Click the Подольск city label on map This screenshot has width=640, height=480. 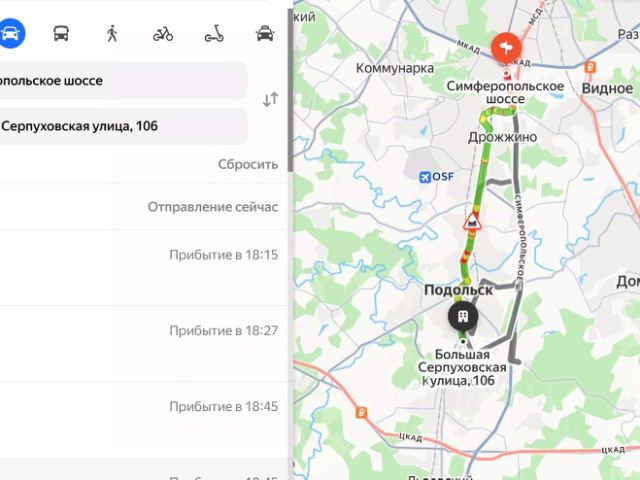click(458, 290)
